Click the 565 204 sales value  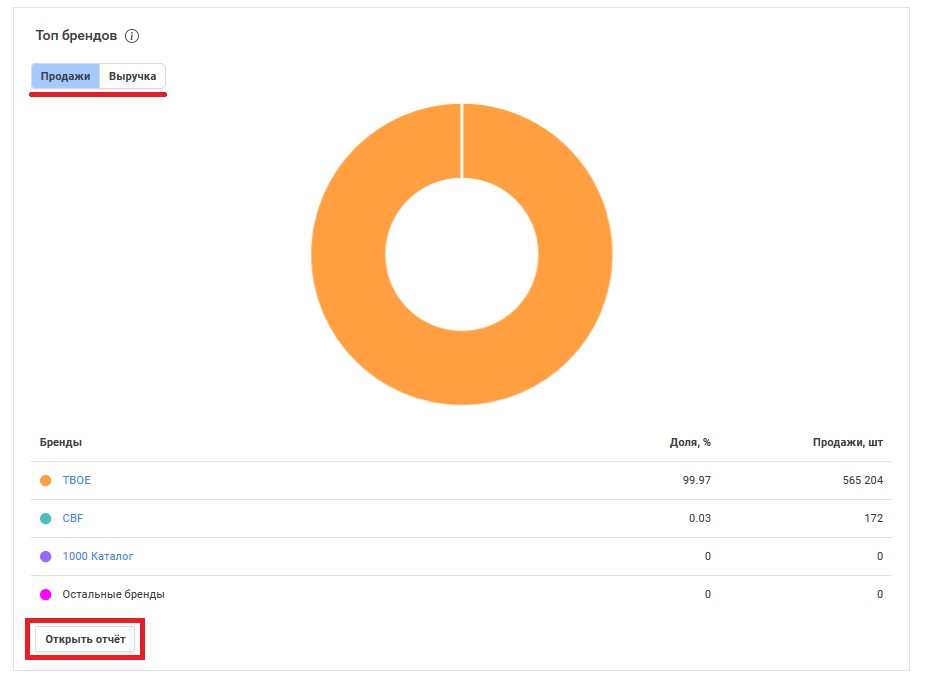(863, 481)
